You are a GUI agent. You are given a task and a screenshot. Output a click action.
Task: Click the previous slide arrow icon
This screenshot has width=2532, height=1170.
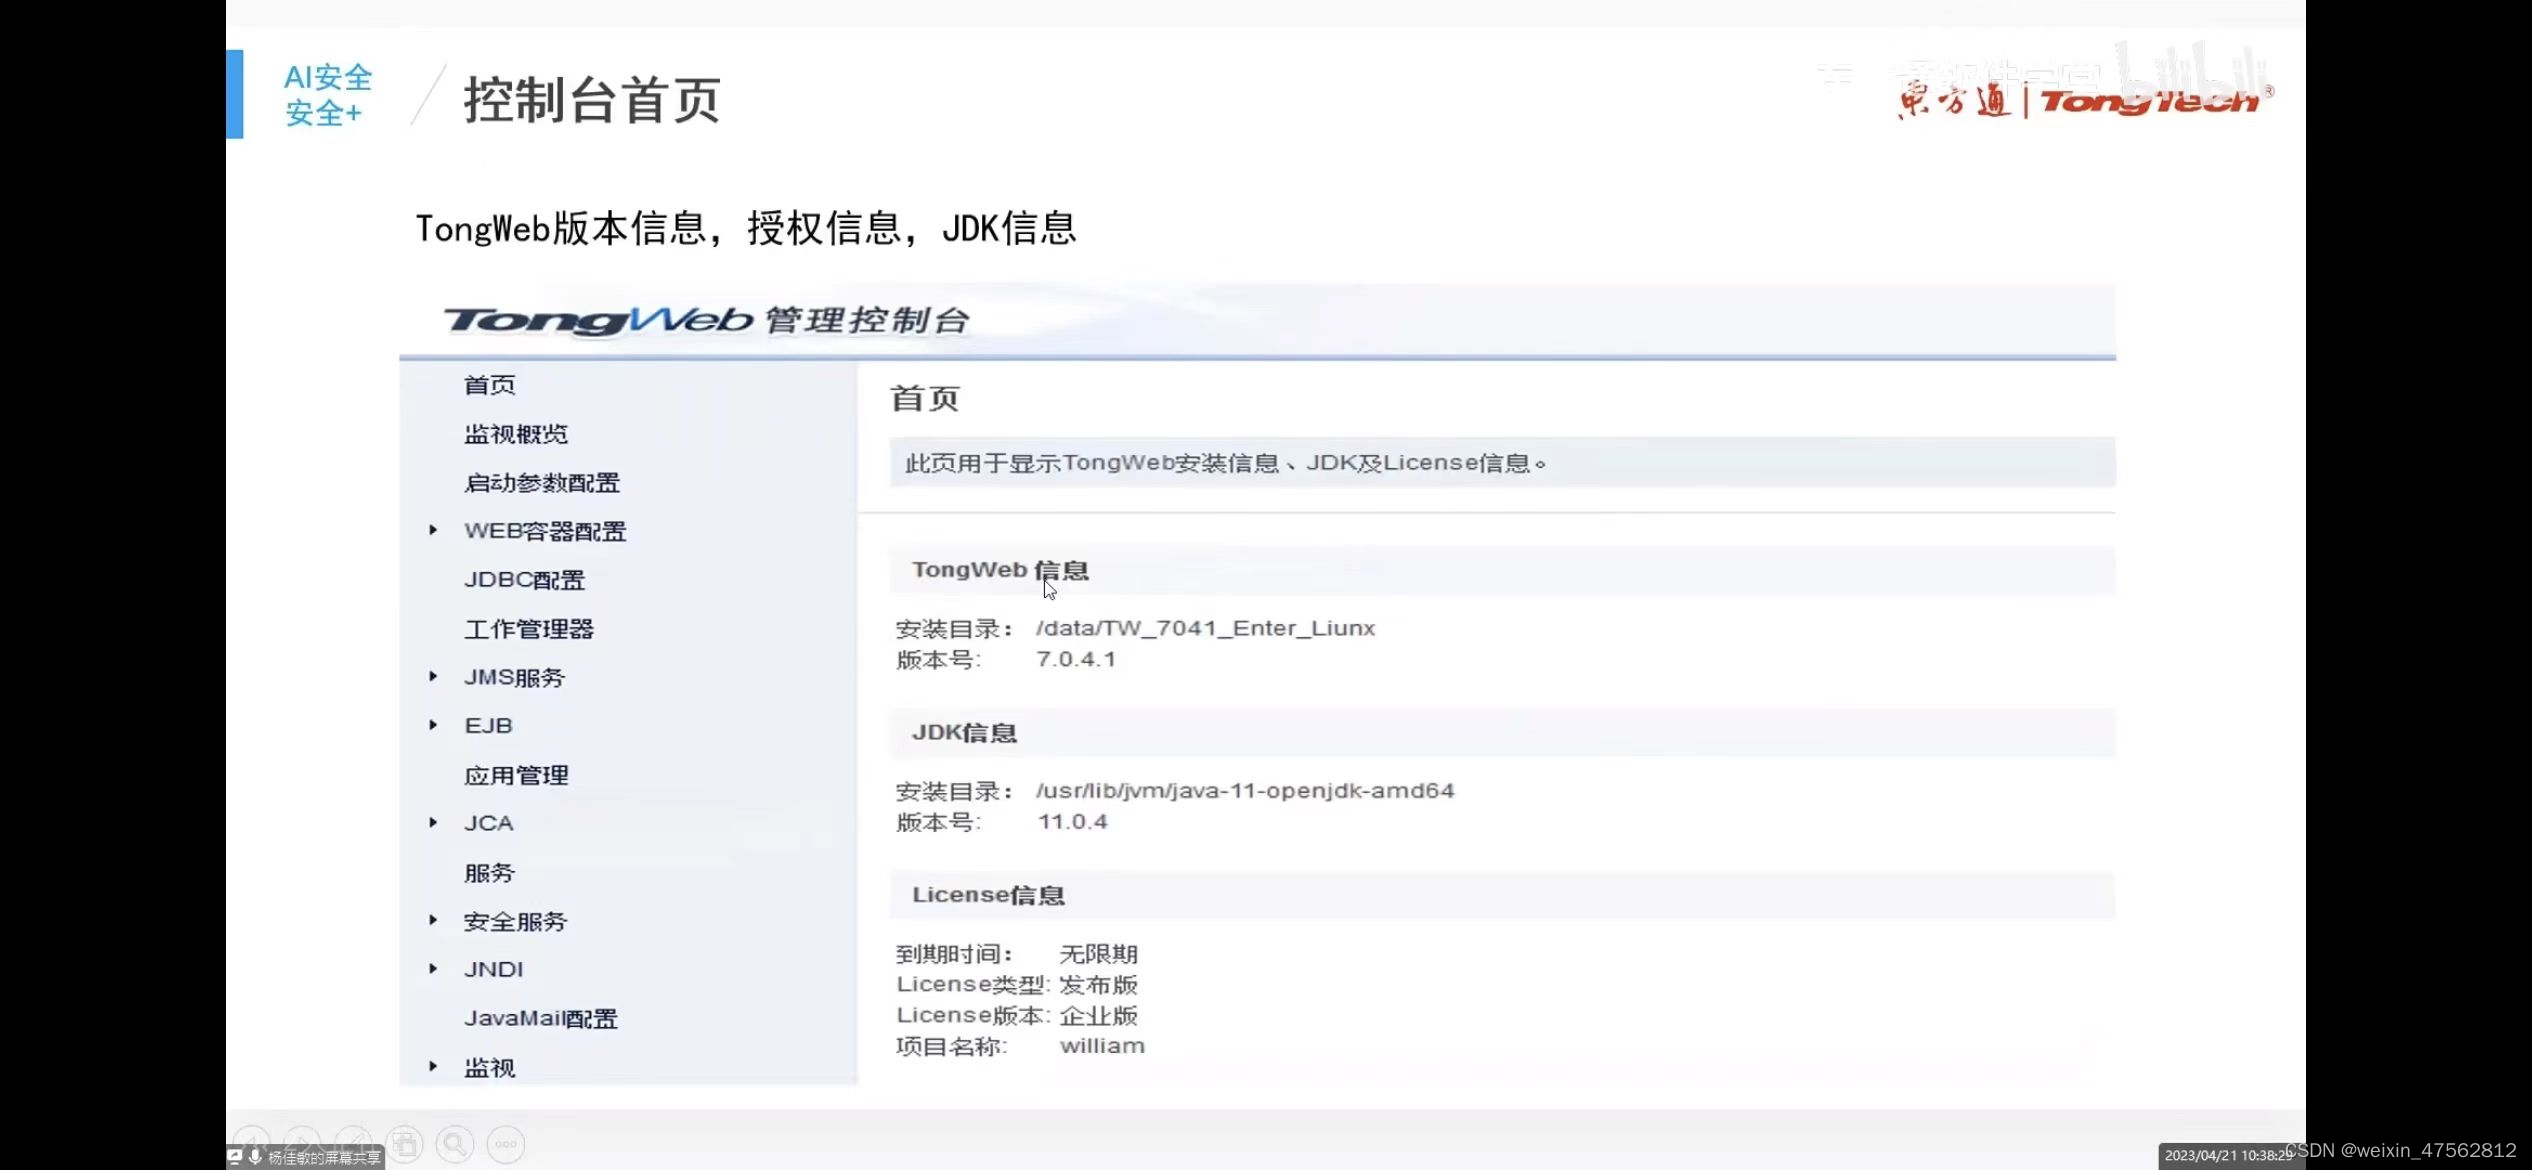coord(252,1138)
